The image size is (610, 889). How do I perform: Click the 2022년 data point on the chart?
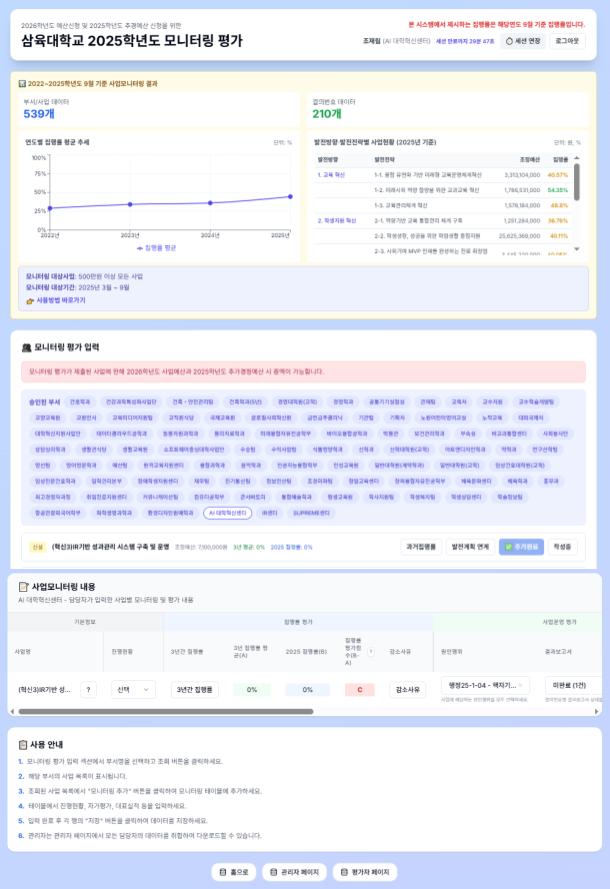tap(50, 208)
